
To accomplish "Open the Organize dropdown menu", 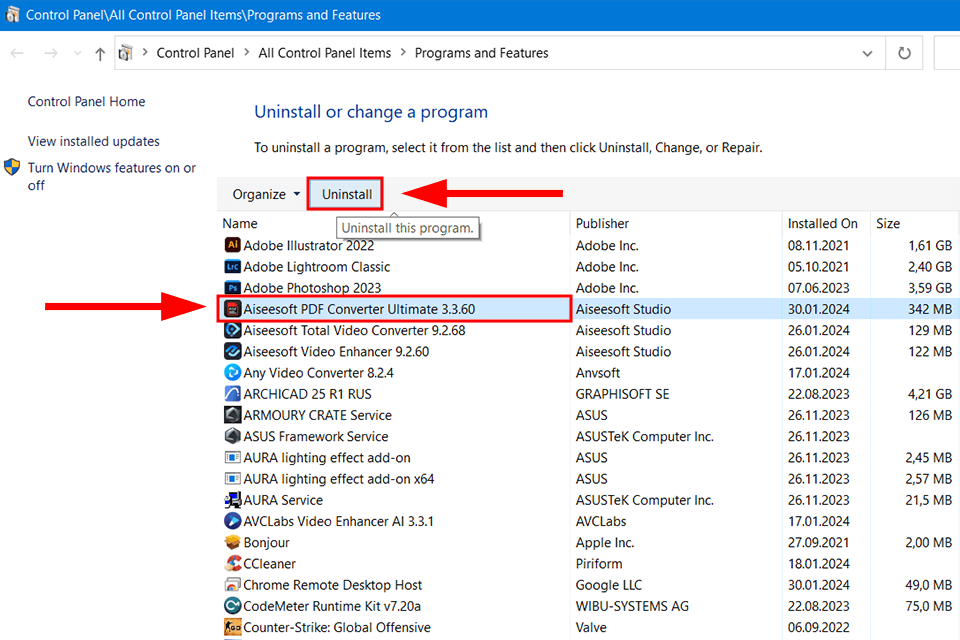I will [x=266, y=194].
